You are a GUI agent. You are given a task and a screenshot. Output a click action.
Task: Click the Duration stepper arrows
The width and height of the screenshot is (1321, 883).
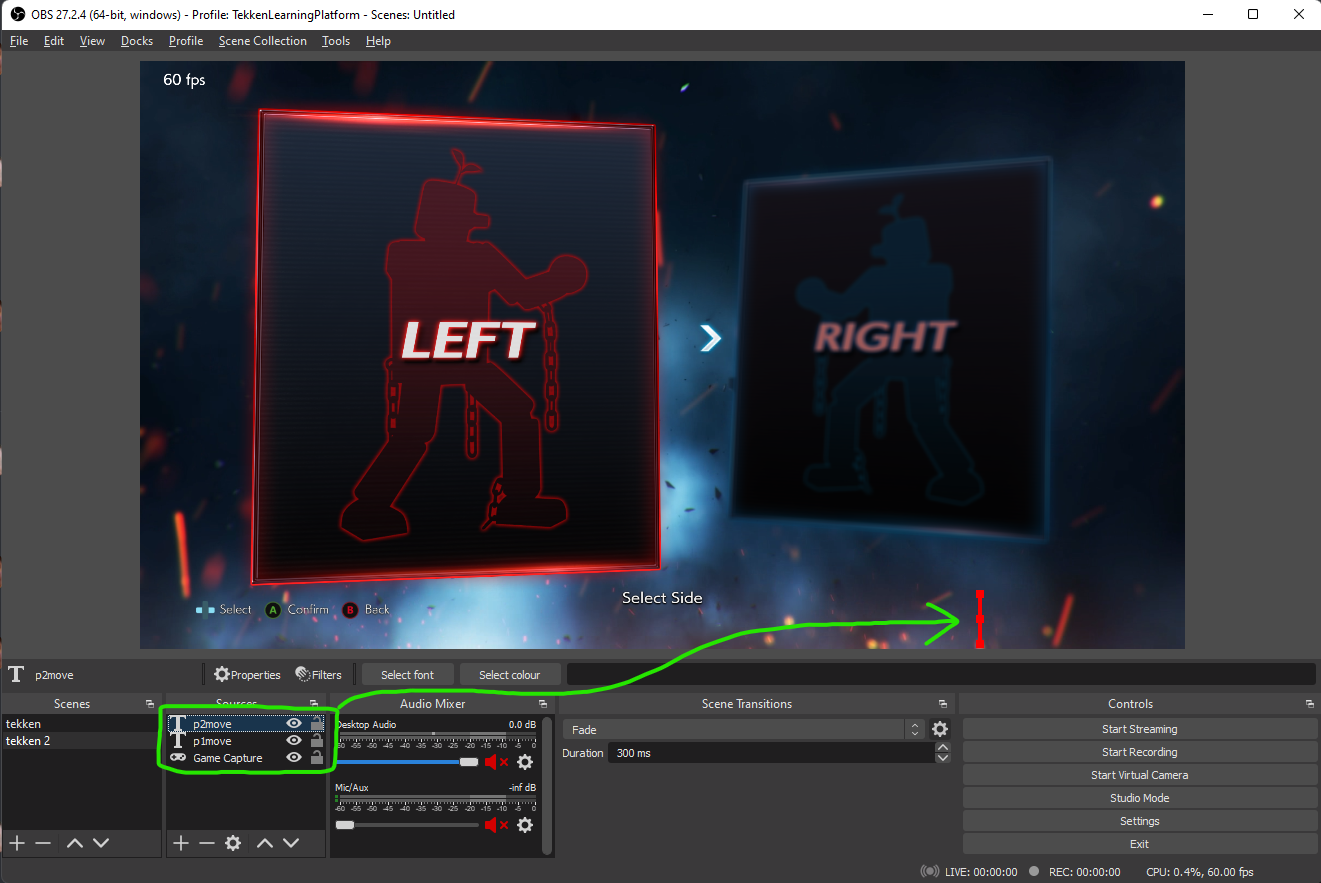click(x=942, y=753)
